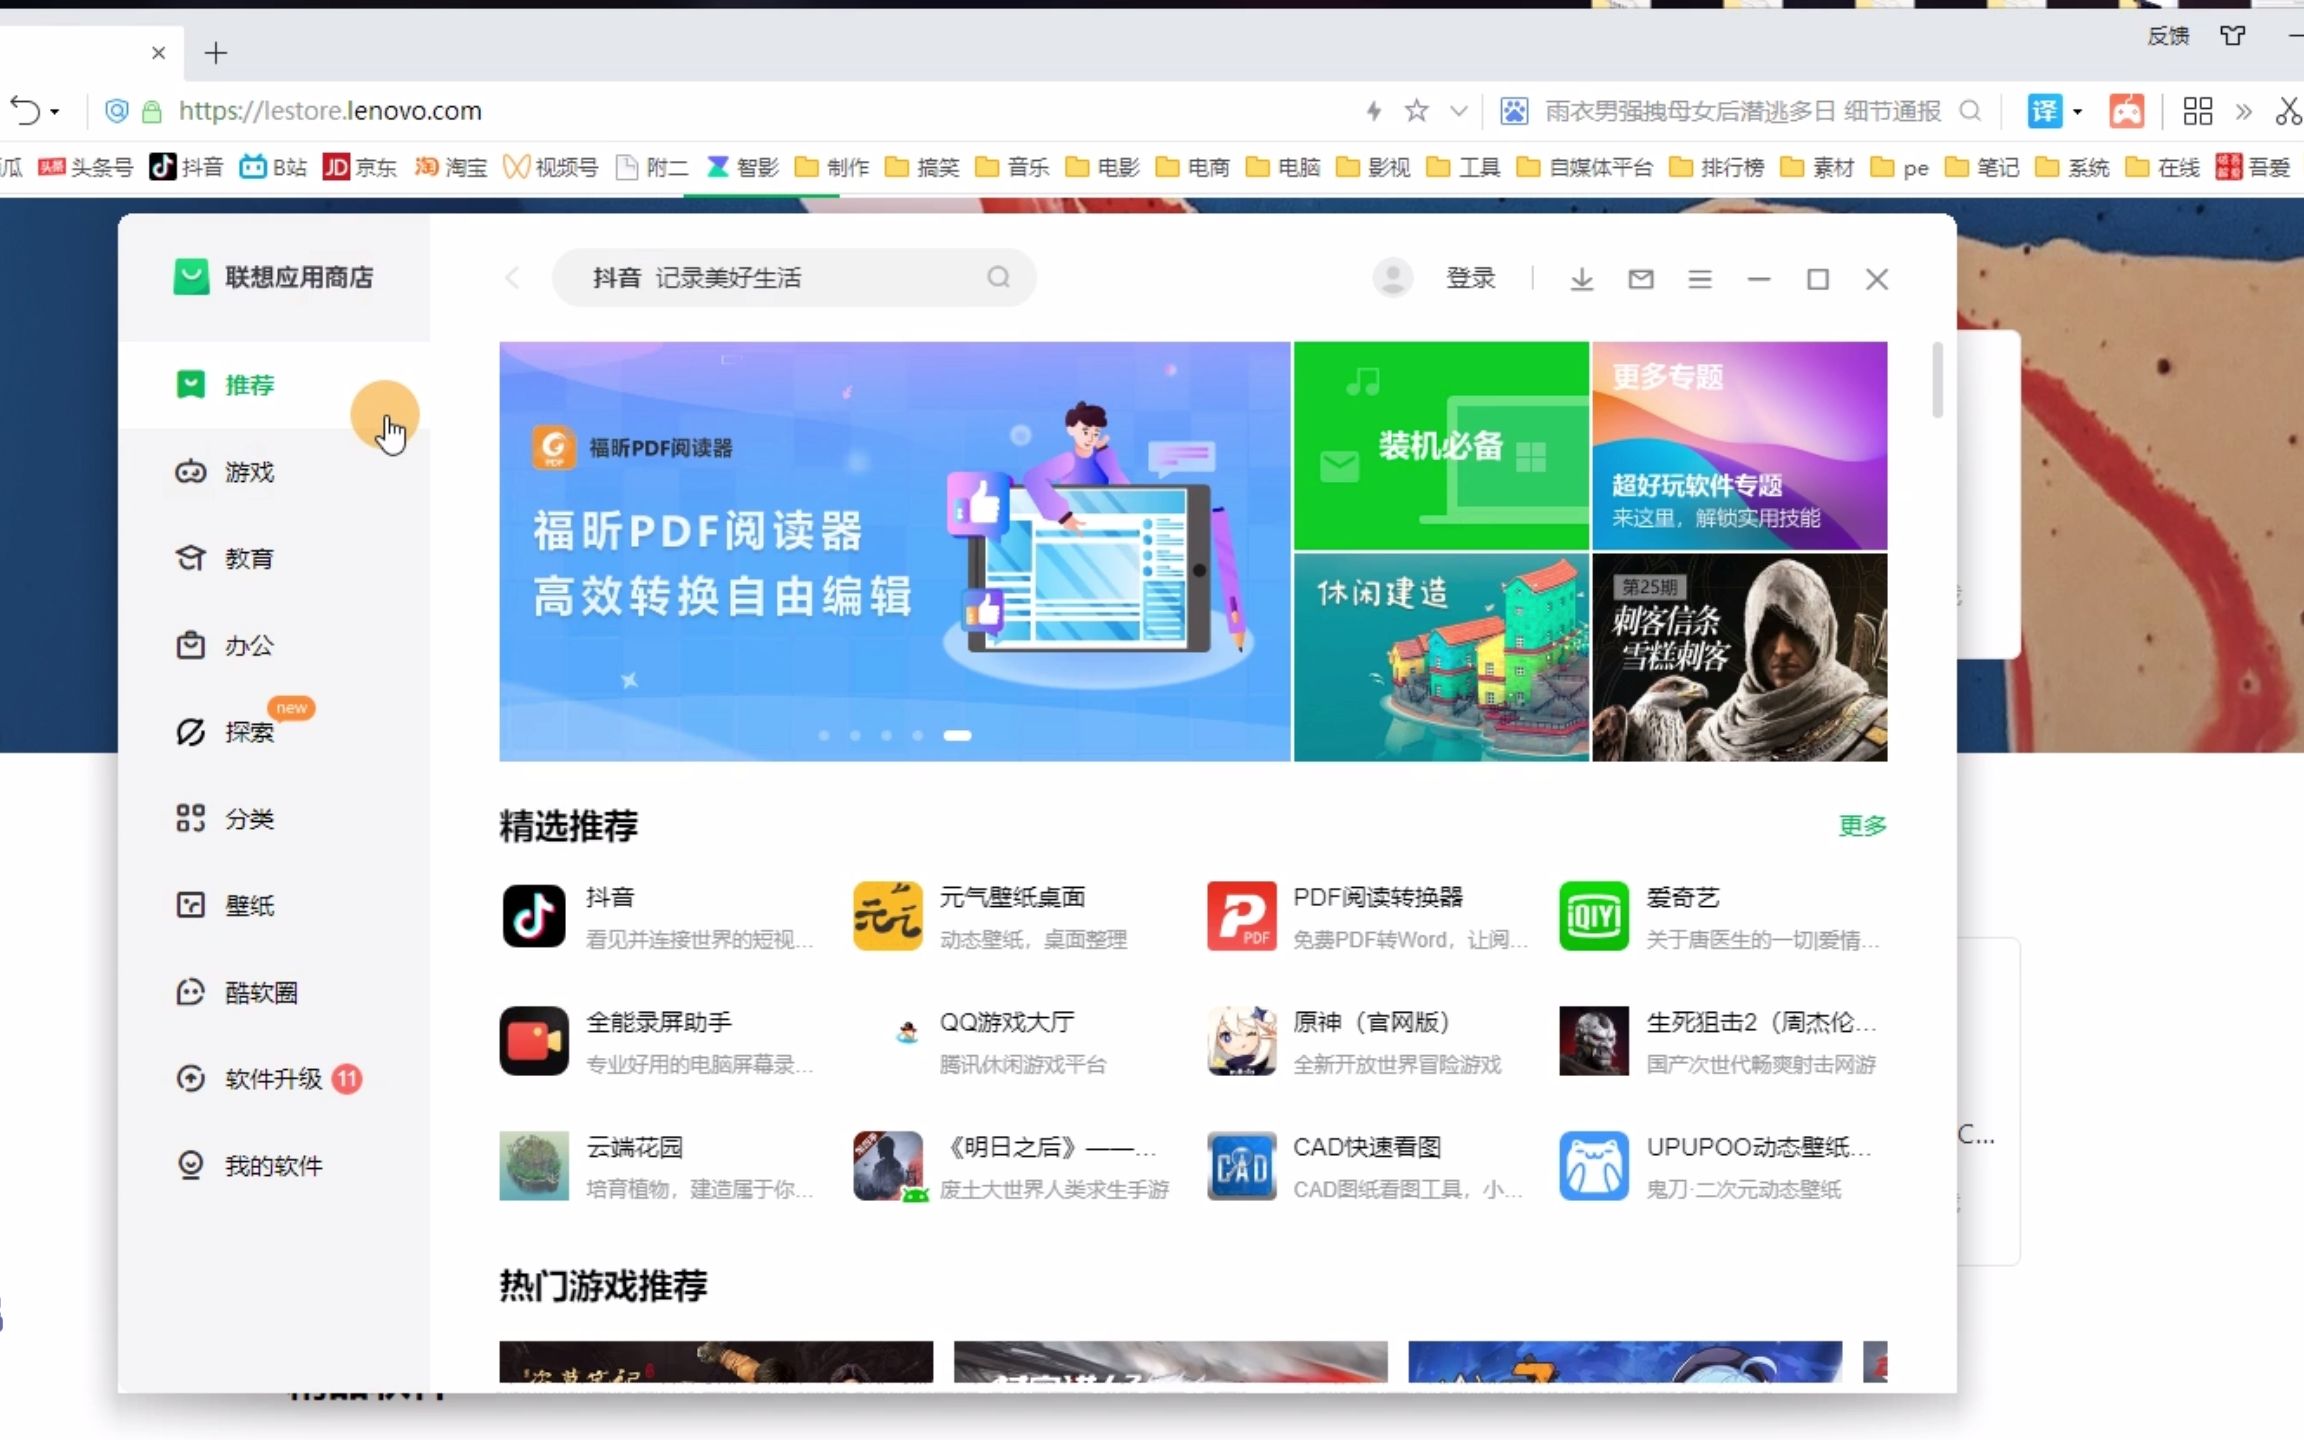Screen dimensions: 2304x1440
Task: Click the UPUPOO动态壁纸 app icon
Action: pos(1594,1166)
